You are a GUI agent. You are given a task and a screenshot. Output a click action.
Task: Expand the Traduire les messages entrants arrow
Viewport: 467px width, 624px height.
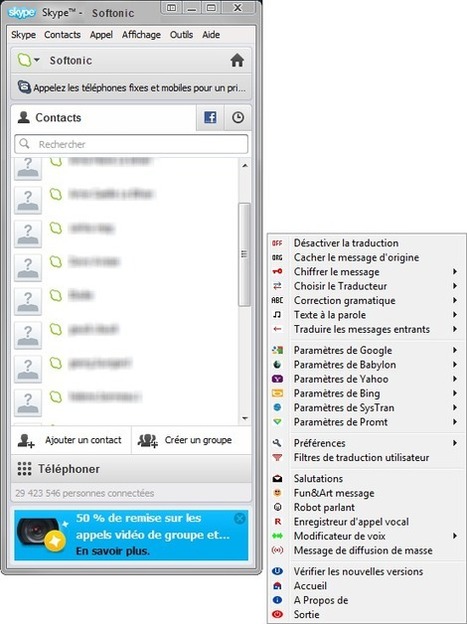click(x=455, y=329)
